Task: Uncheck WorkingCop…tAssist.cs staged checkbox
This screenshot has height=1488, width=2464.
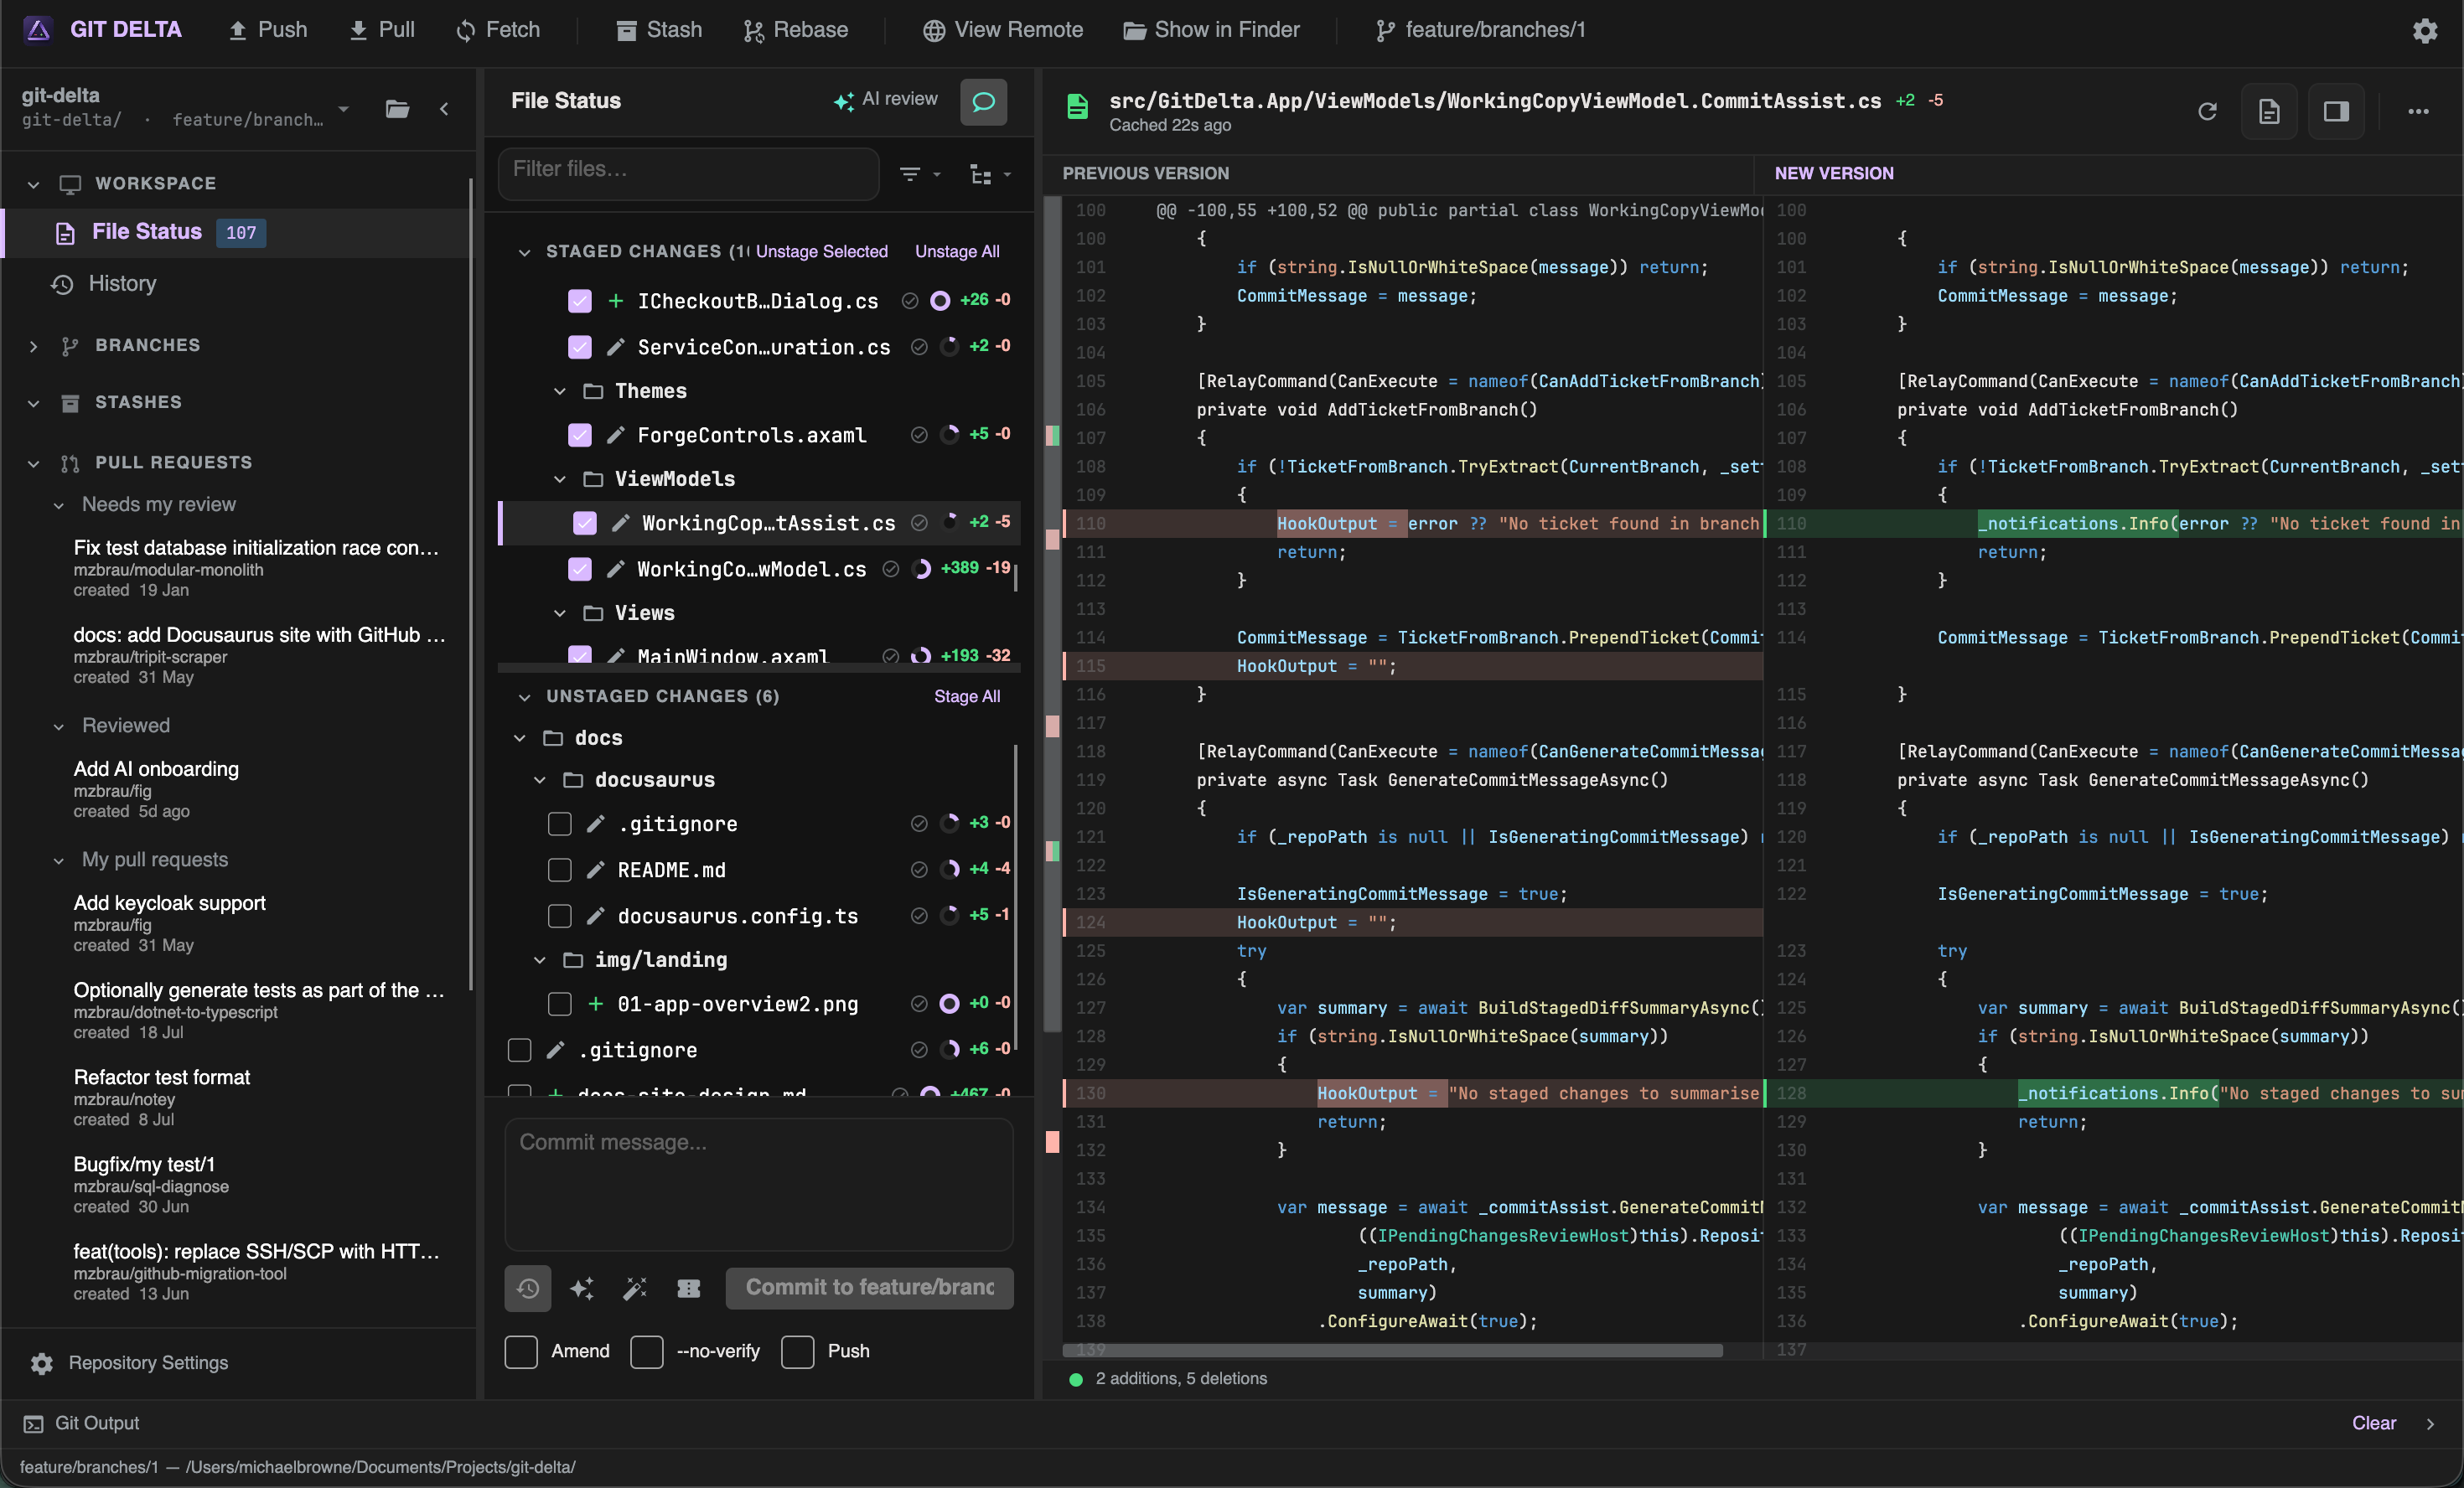Action: tap(585, 523)
